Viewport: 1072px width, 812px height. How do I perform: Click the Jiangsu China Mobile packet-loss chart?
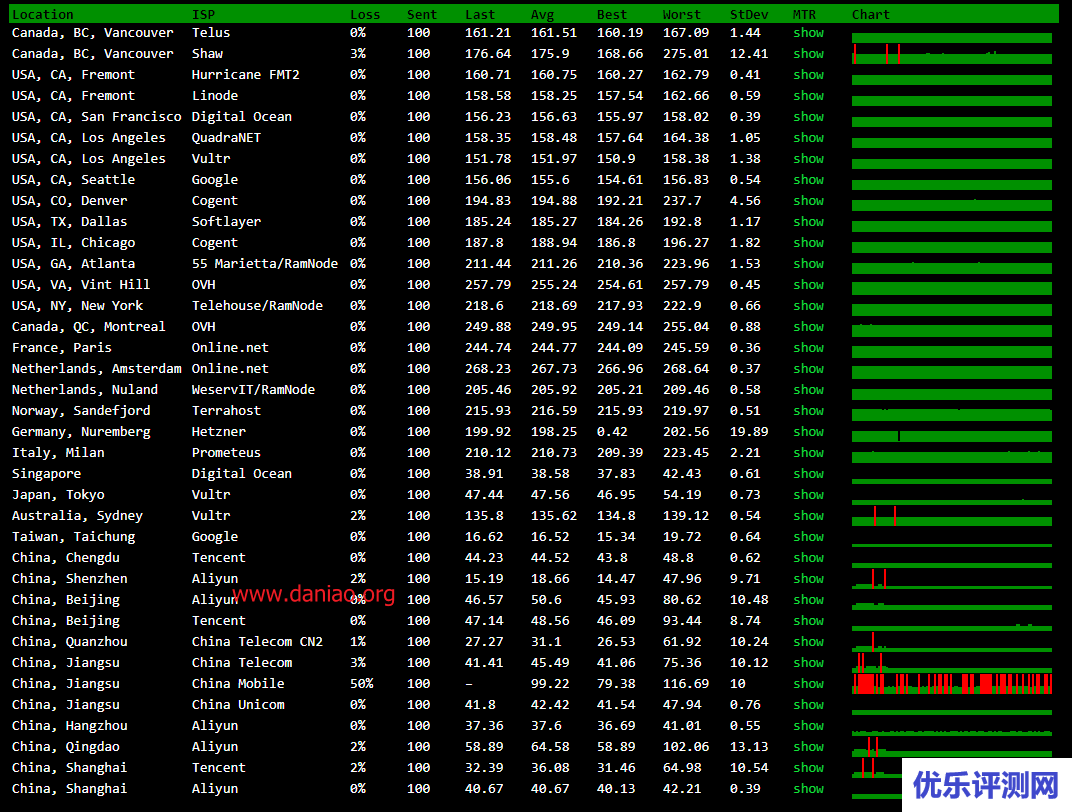952,684
